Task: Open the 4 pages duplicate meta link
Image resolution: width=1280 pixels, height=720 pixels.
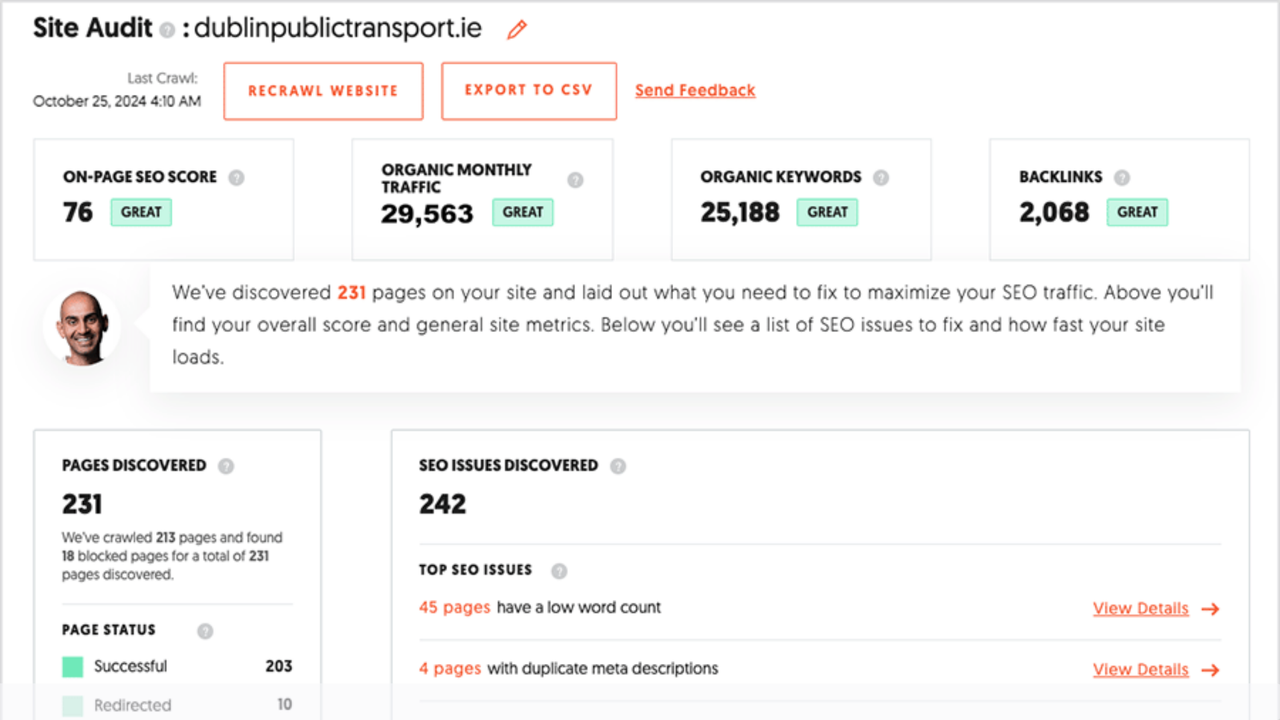Action: [x=450, y=668]
